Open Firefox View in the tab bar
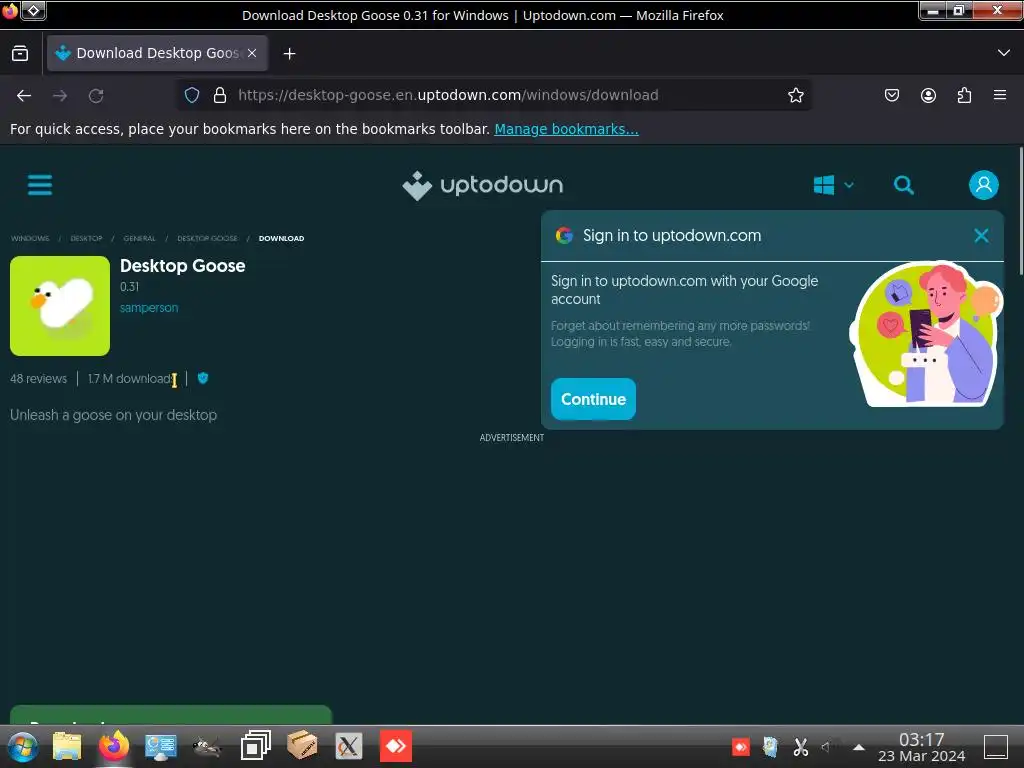The height and width of the screenshot is (768, 1024). point(20,53)
